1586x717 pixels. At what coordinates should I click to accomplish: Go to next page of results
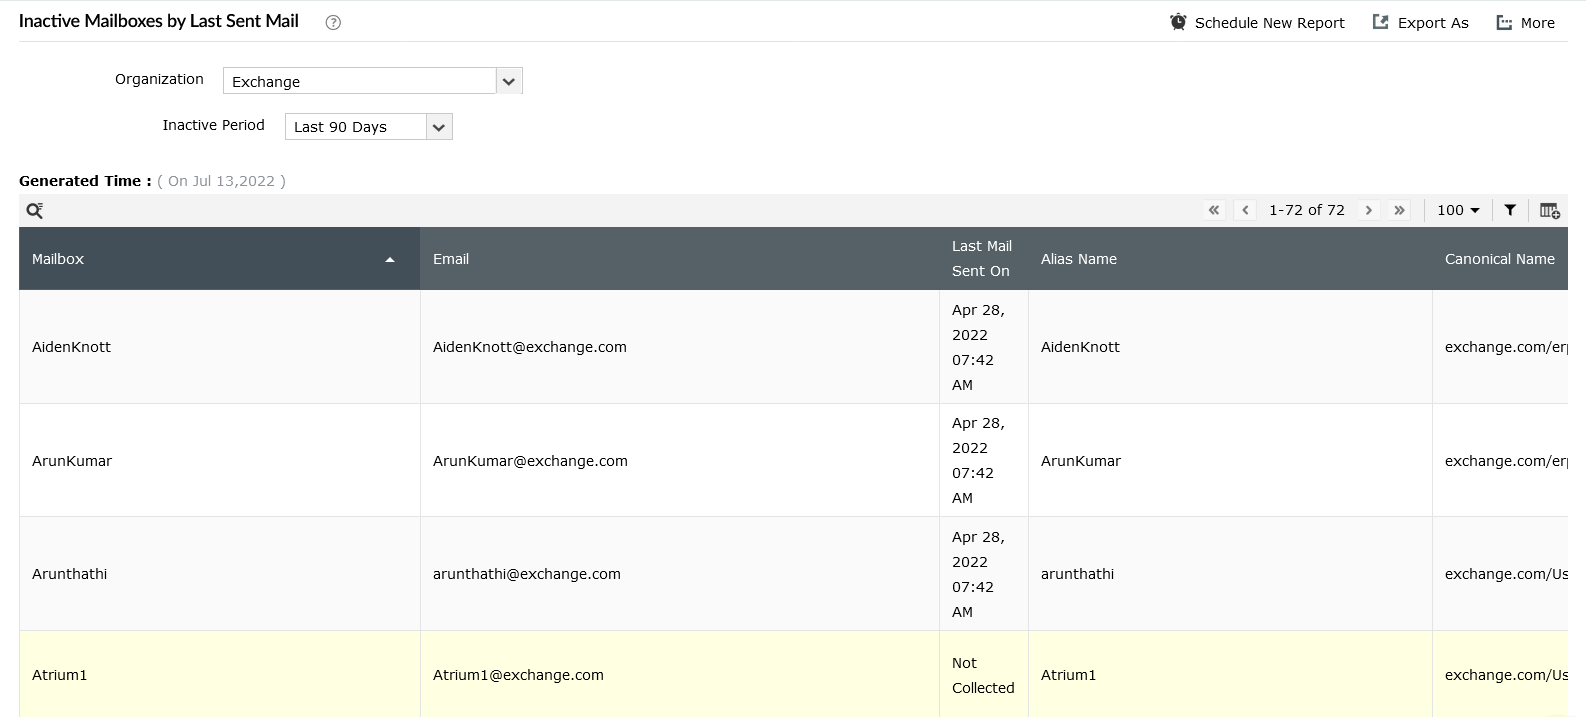coord(1369,210)
